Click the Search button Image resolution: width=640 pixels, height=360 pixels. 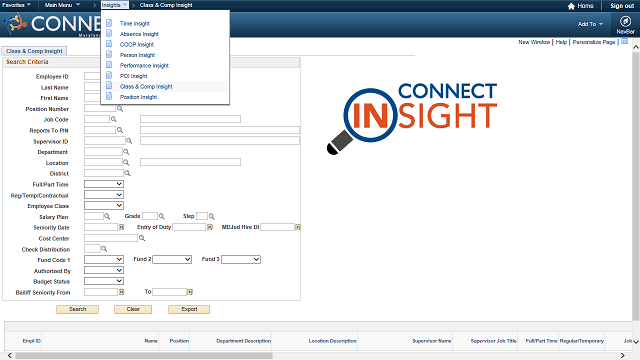(78, 309)
